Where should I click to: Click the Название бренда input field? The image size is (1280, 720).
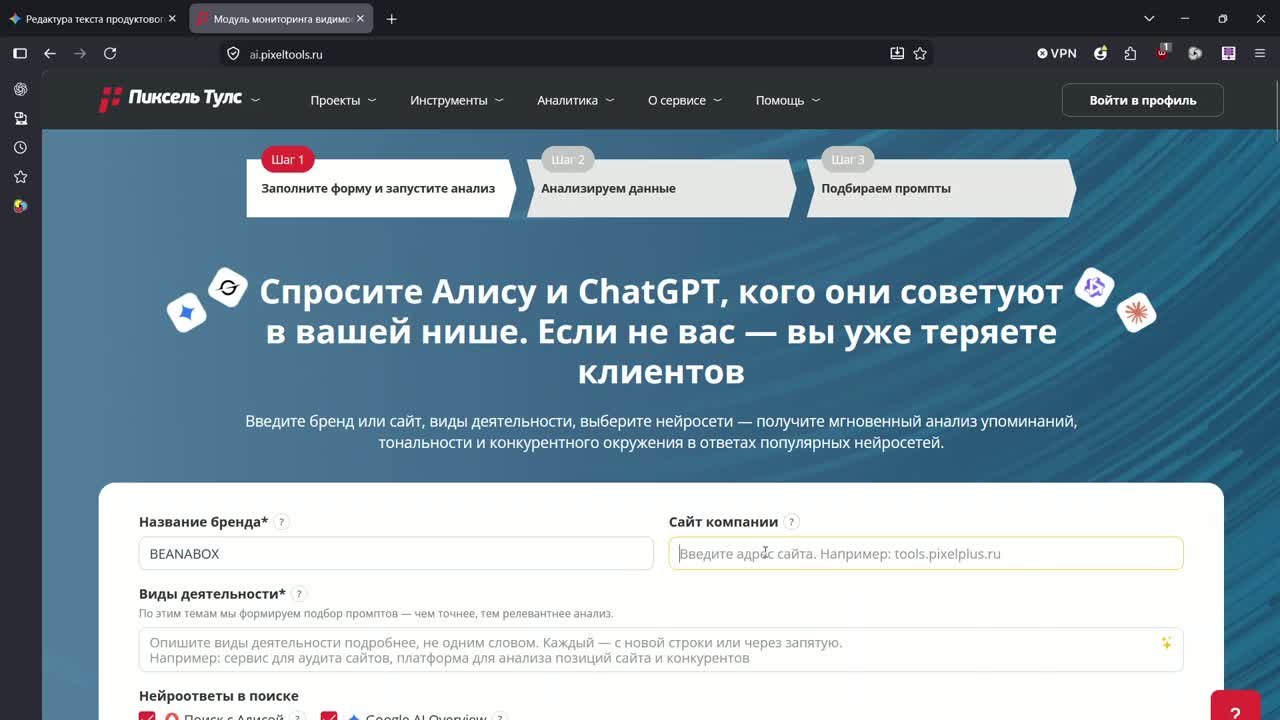pyautogui.click(x=396, y=554)
